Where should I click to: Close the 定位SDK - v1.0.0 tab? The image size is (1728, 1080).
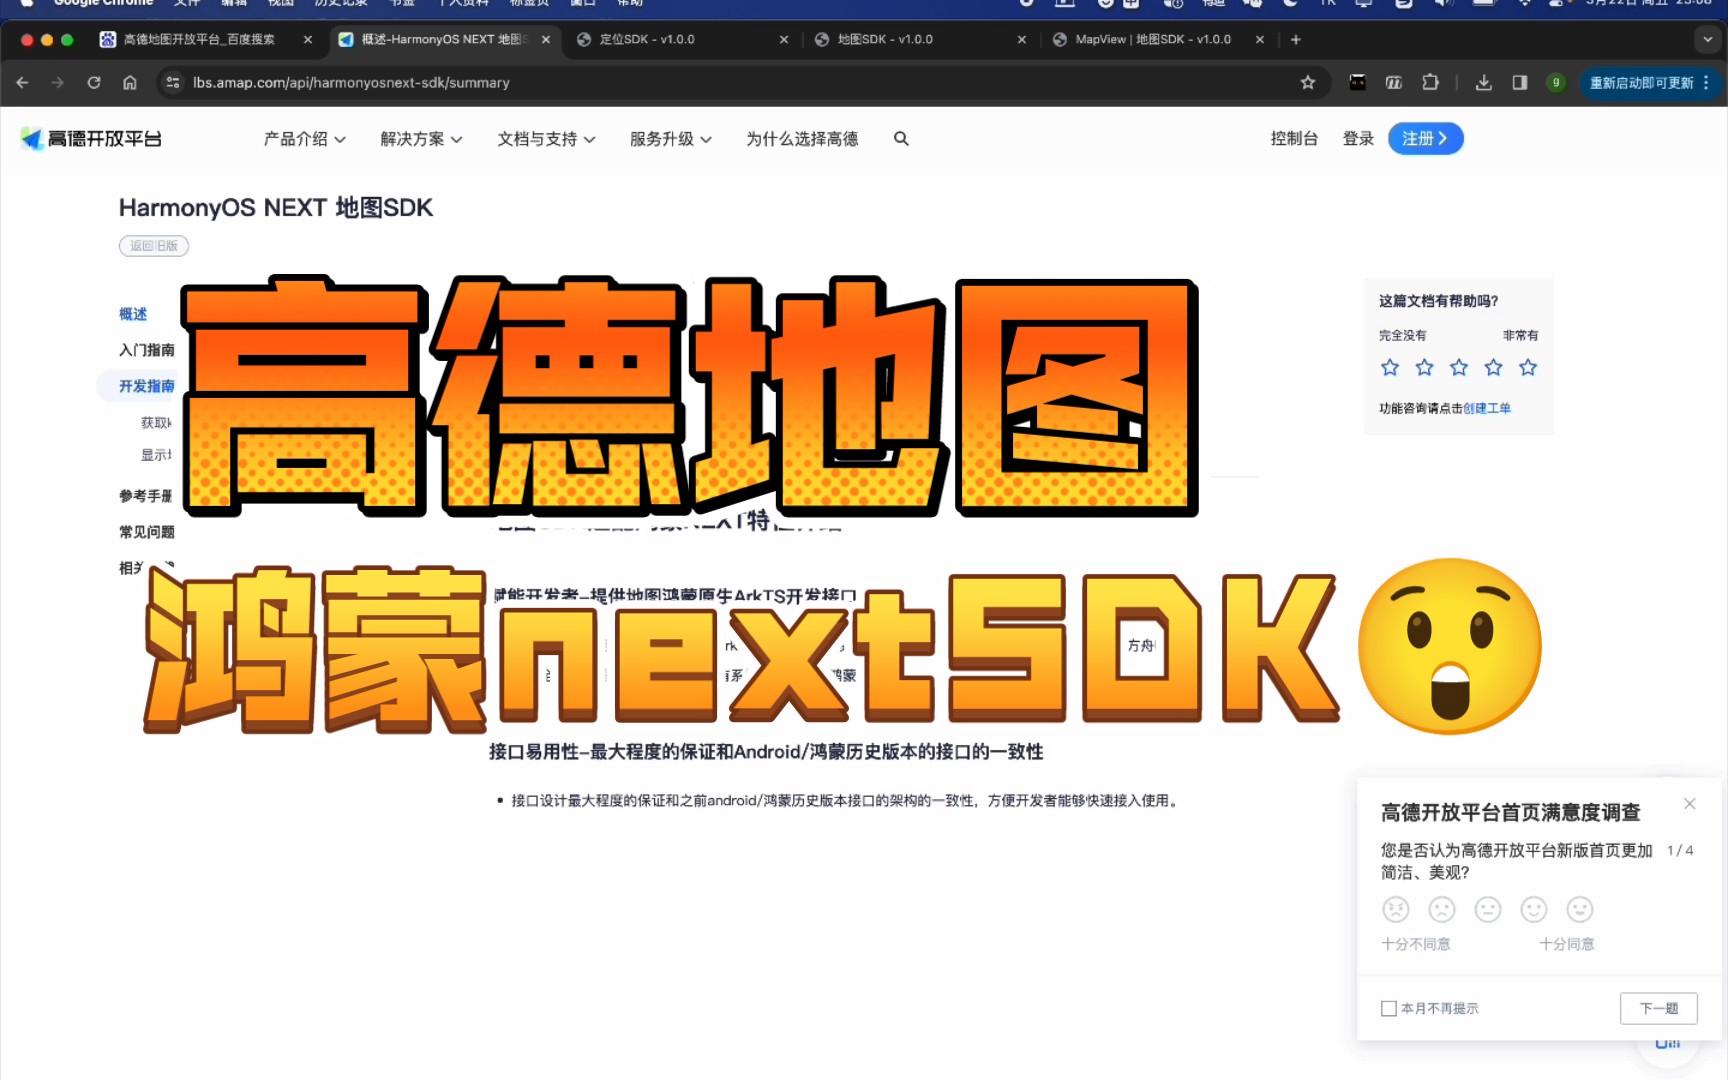(784, 40)
